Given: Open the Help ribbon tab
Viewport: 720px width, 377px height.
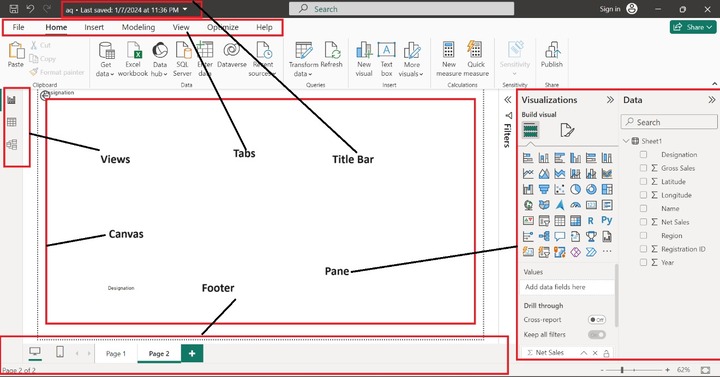Looking at the screenshot, I should coord(264,27).
